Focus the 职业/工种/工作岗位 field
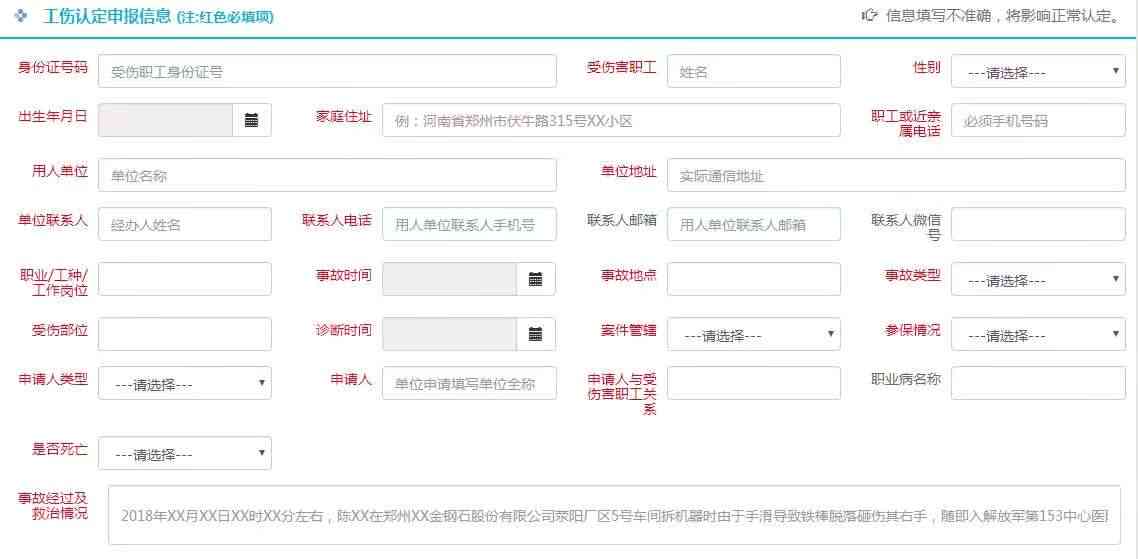Viewport: 1138px width, 559px height. coord(185,279)
